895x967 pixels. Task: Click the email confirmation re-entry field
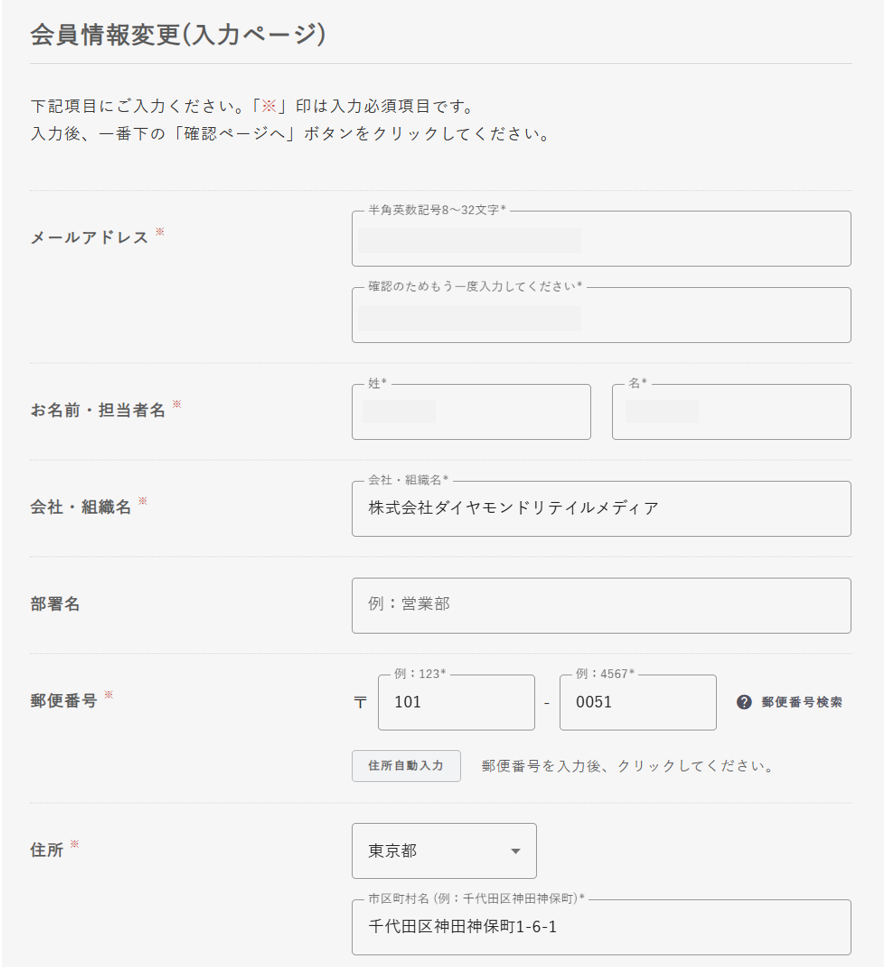tap(601, 316)
